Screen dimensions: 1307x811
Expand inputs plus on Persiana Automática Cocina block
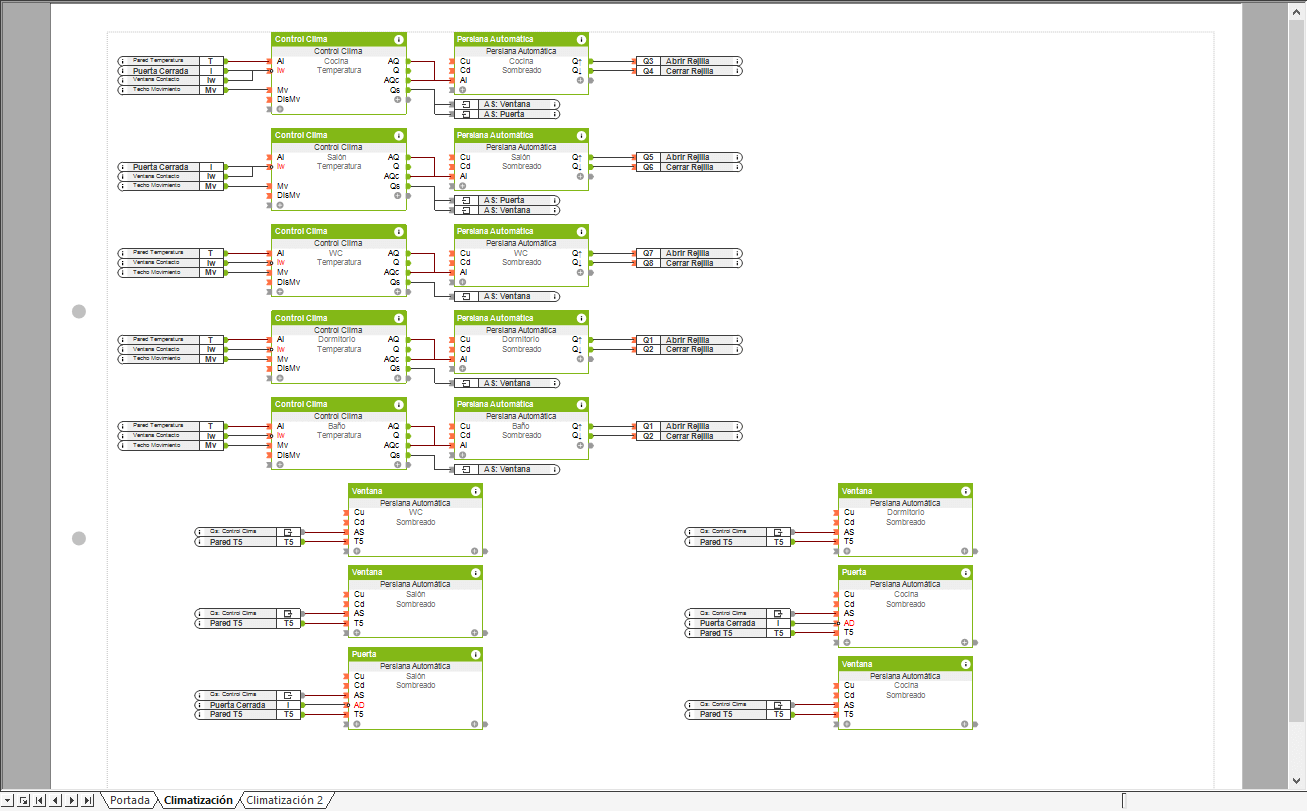click(x=462, y=90)
